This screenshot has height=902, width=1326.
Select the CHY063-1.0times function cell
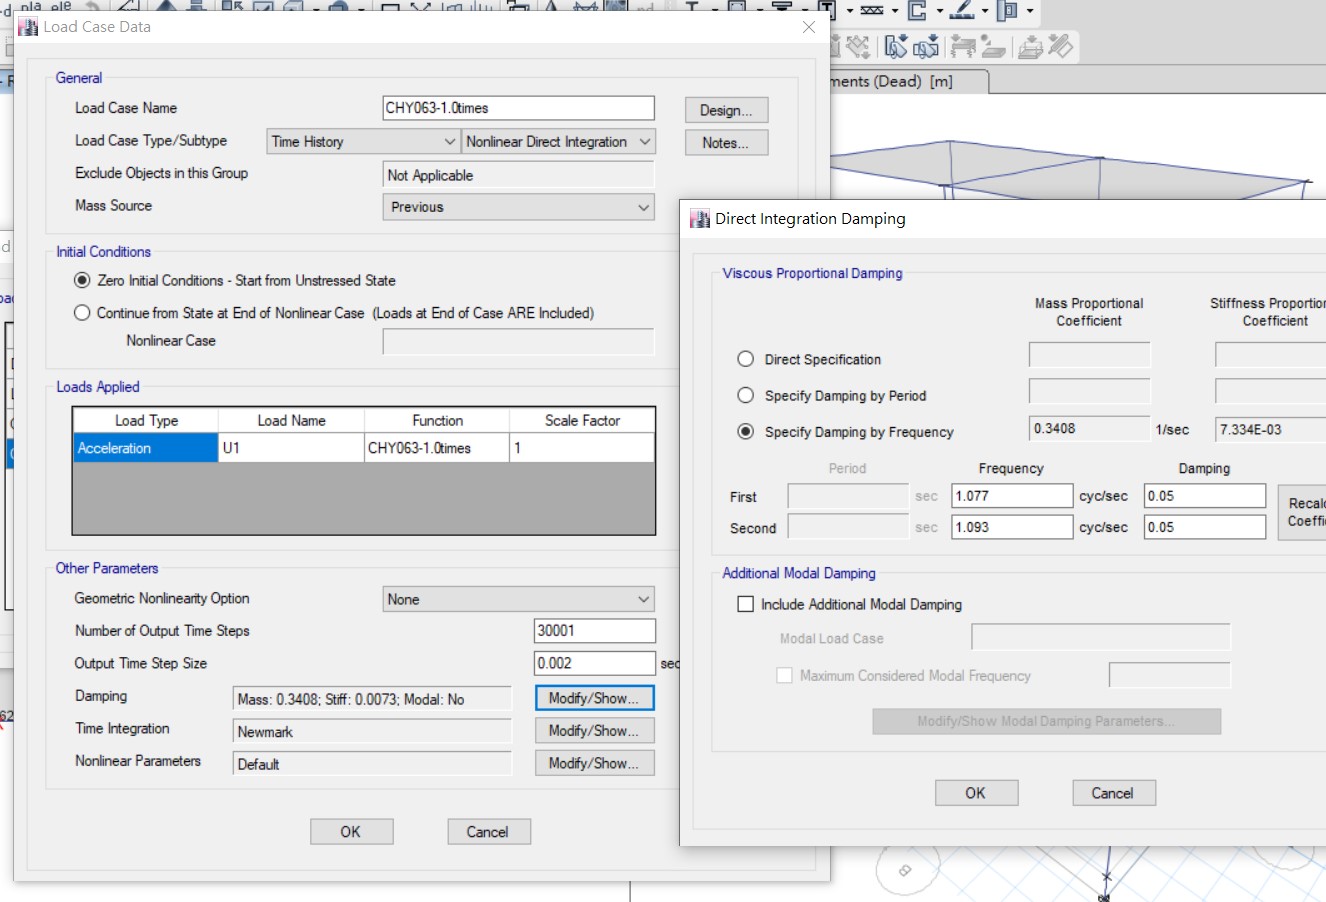coord(437,448)
